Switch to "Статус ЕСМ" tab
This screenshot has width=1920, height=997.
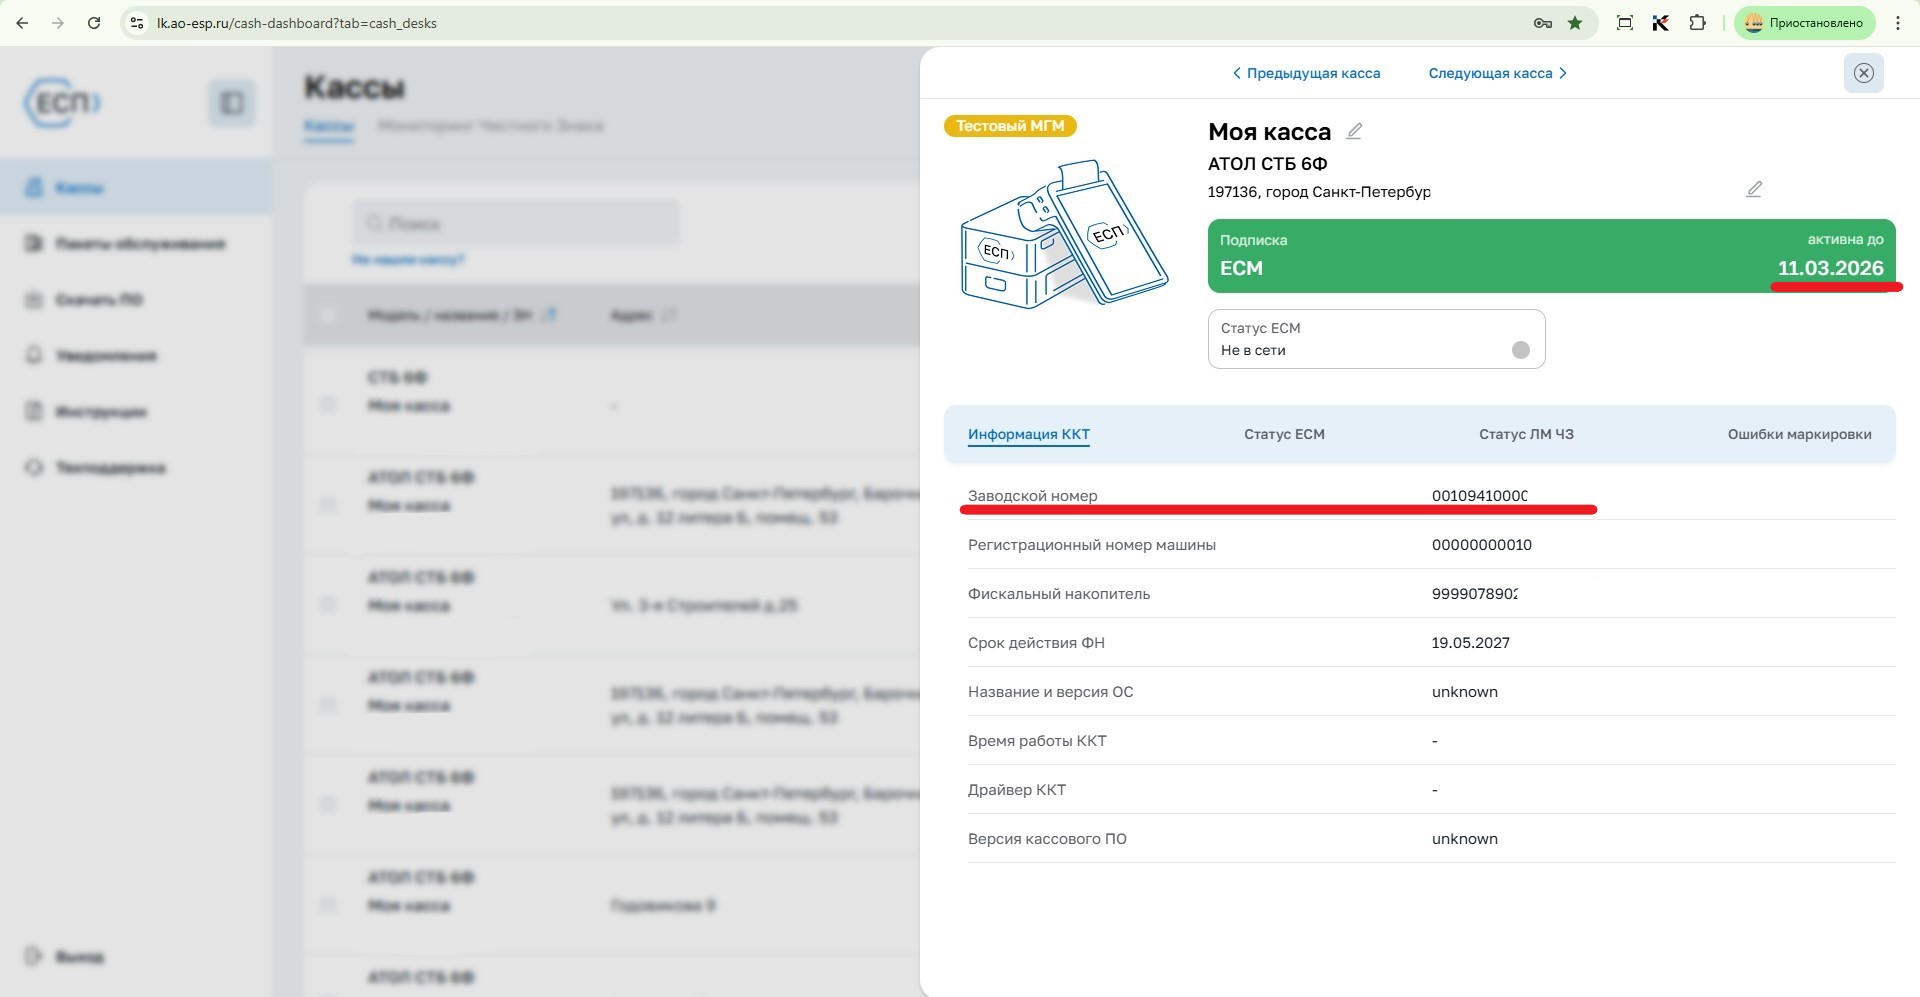(1284, 434)
